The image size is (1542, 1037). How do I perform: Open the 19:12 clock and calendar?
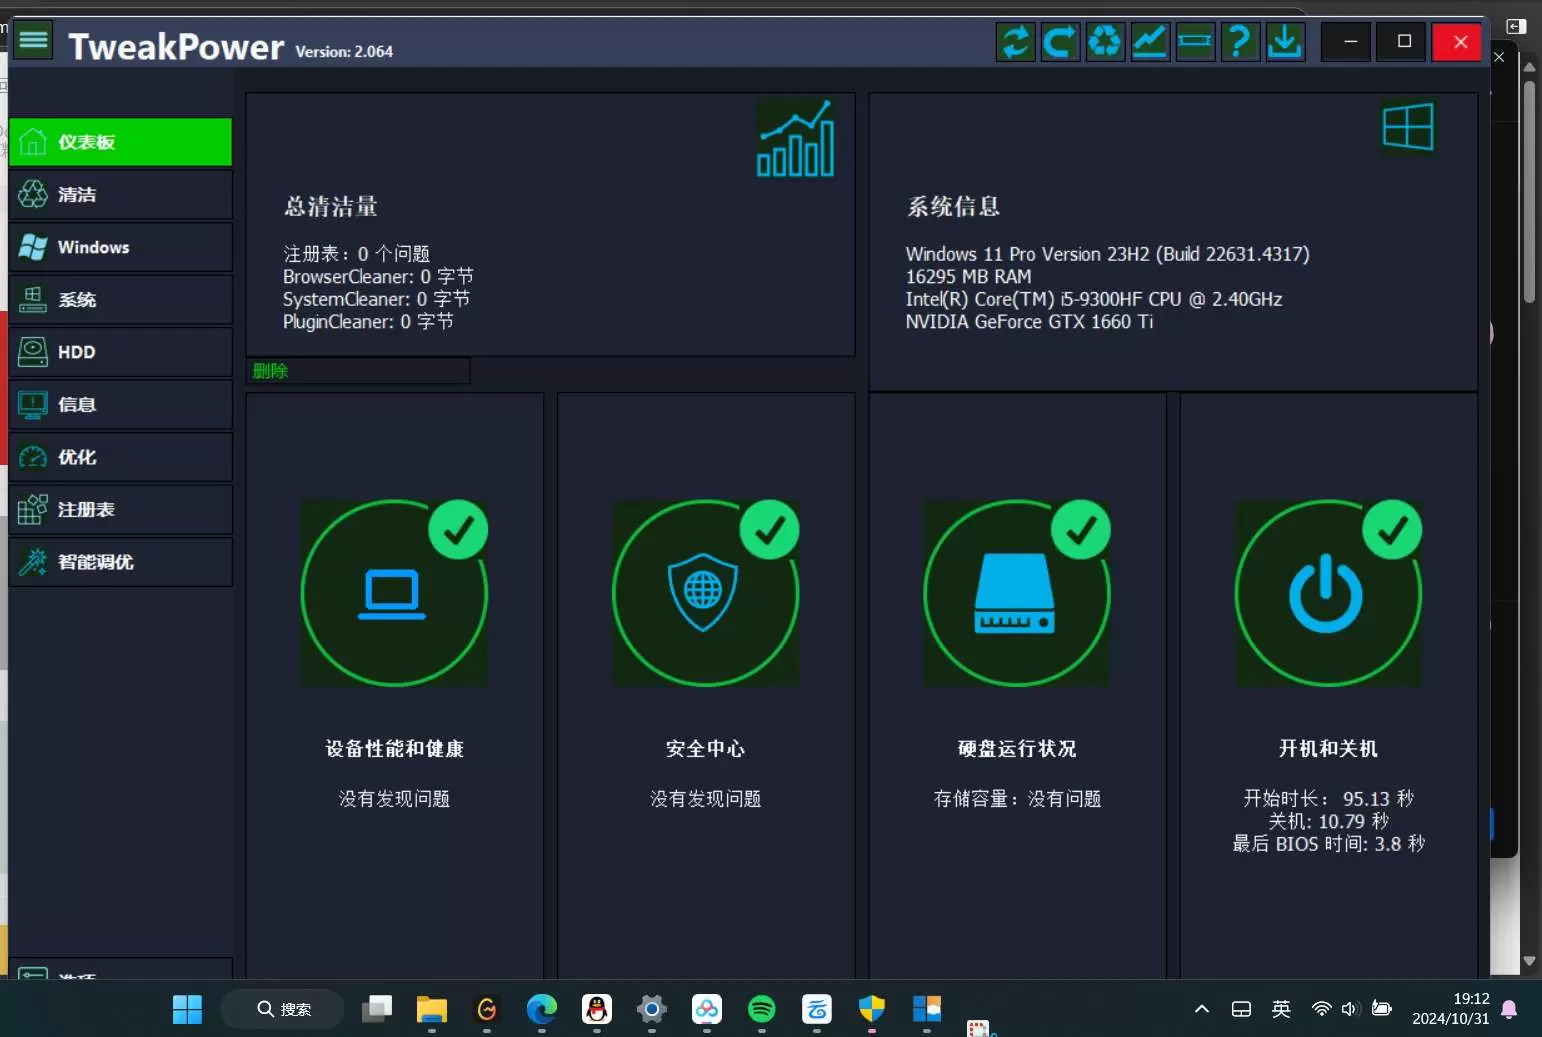point(1451,1009)
